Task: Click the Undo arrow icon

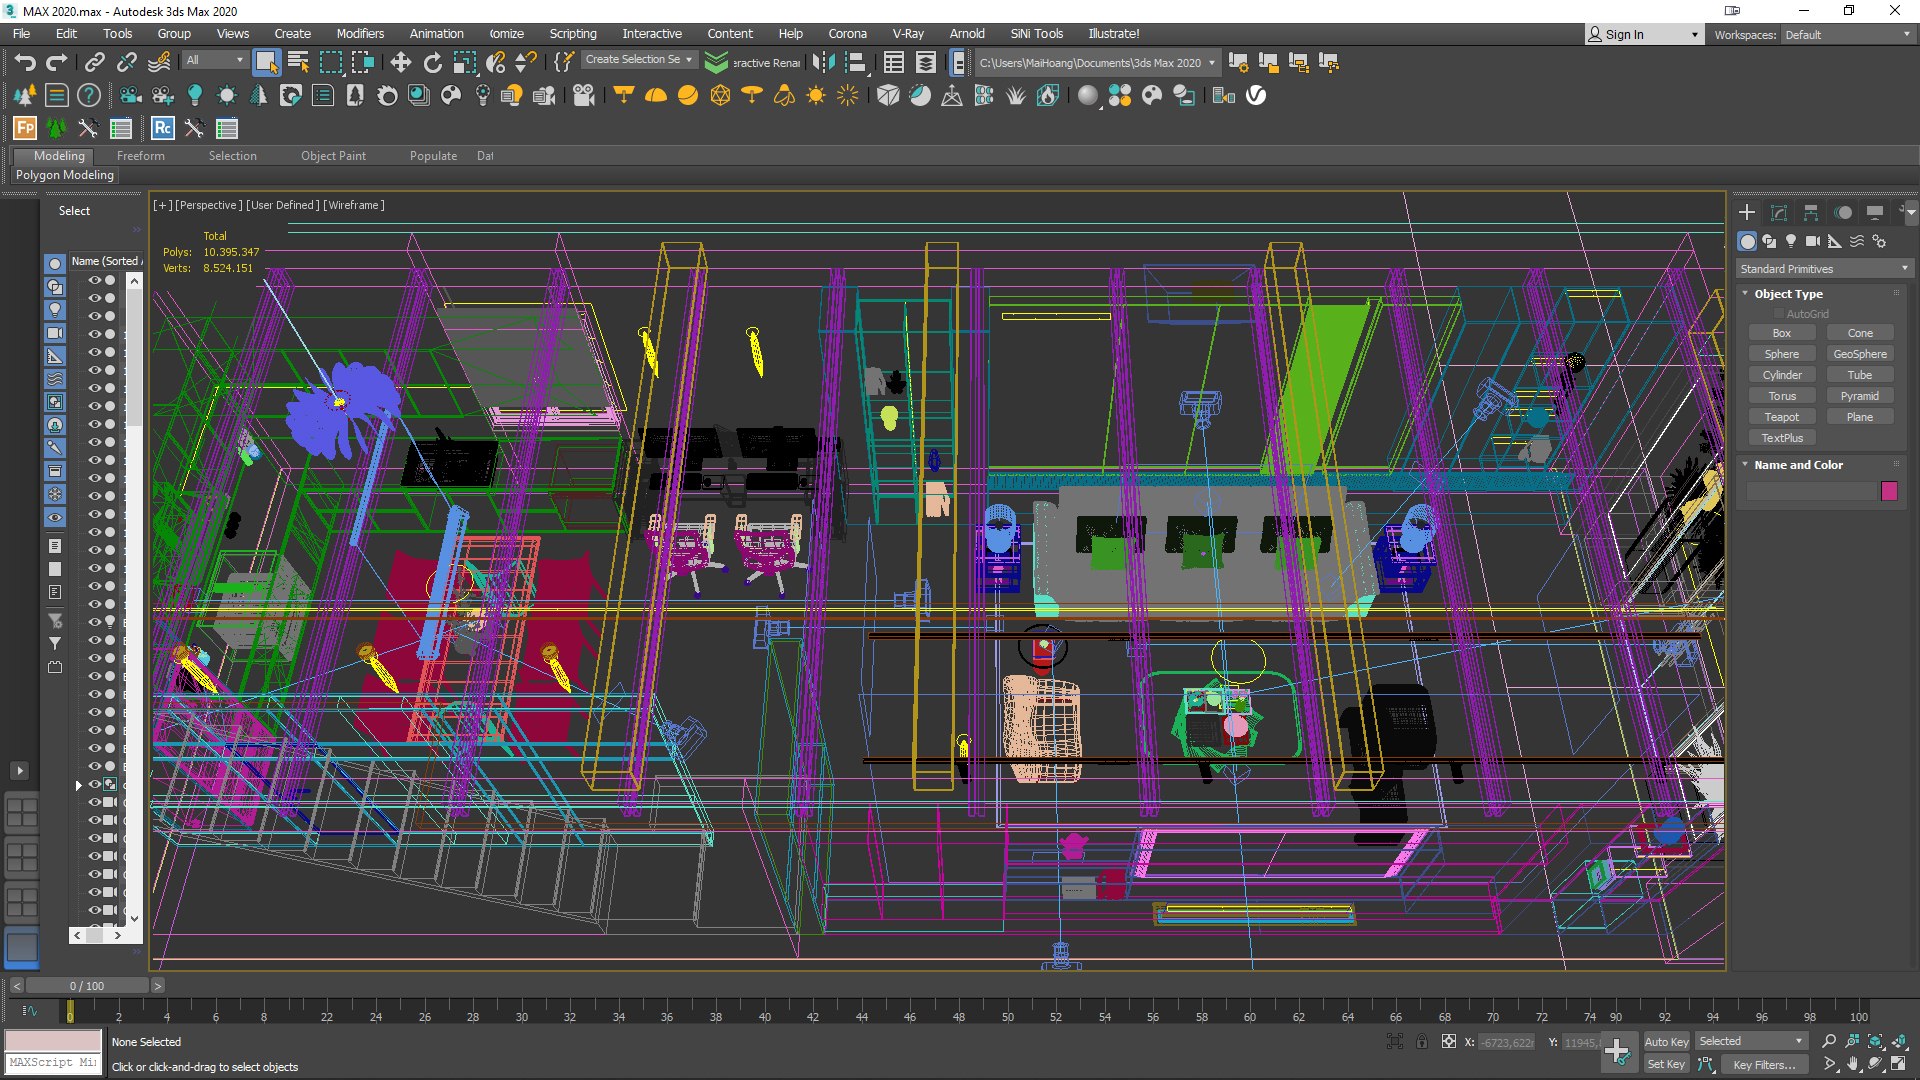Action: 24,62
